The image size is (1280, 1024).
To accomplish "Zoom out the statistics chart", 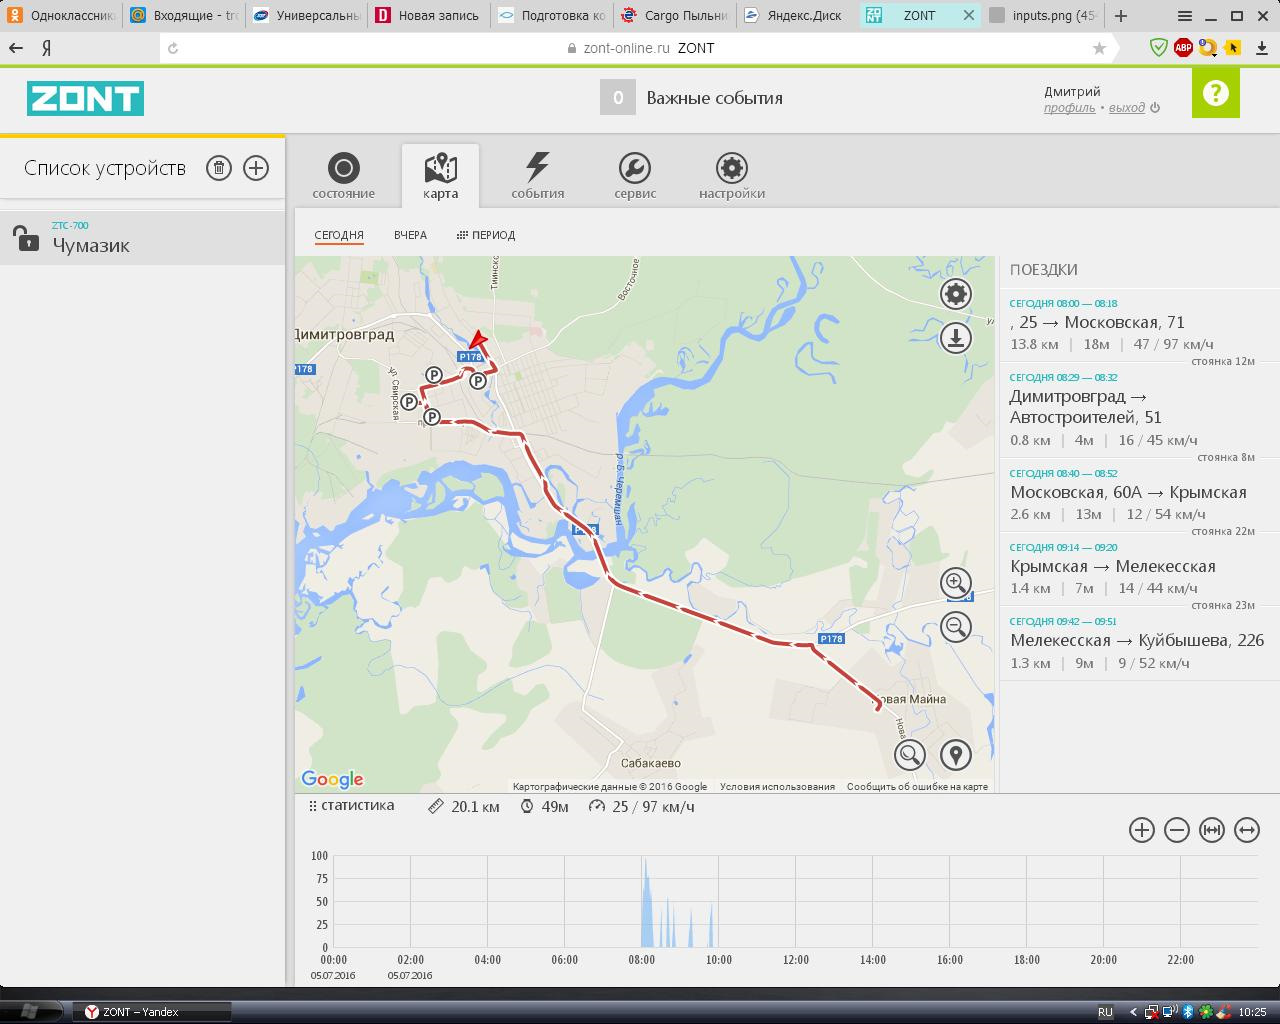I will (1177, 830).
